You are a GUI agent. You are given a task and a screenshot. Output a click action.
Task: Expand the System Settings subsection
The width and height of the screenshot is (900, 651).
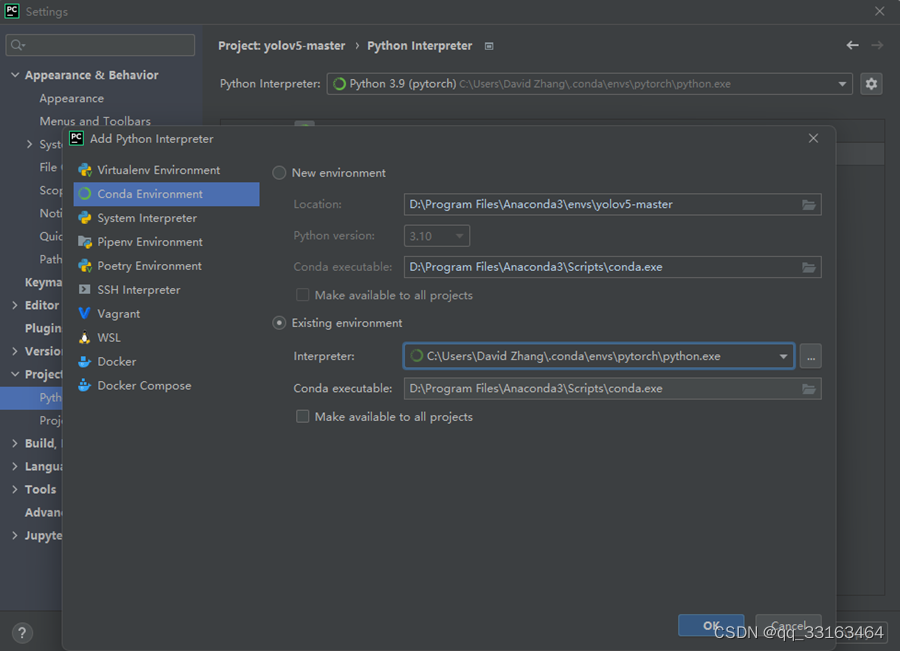(29, 144)
